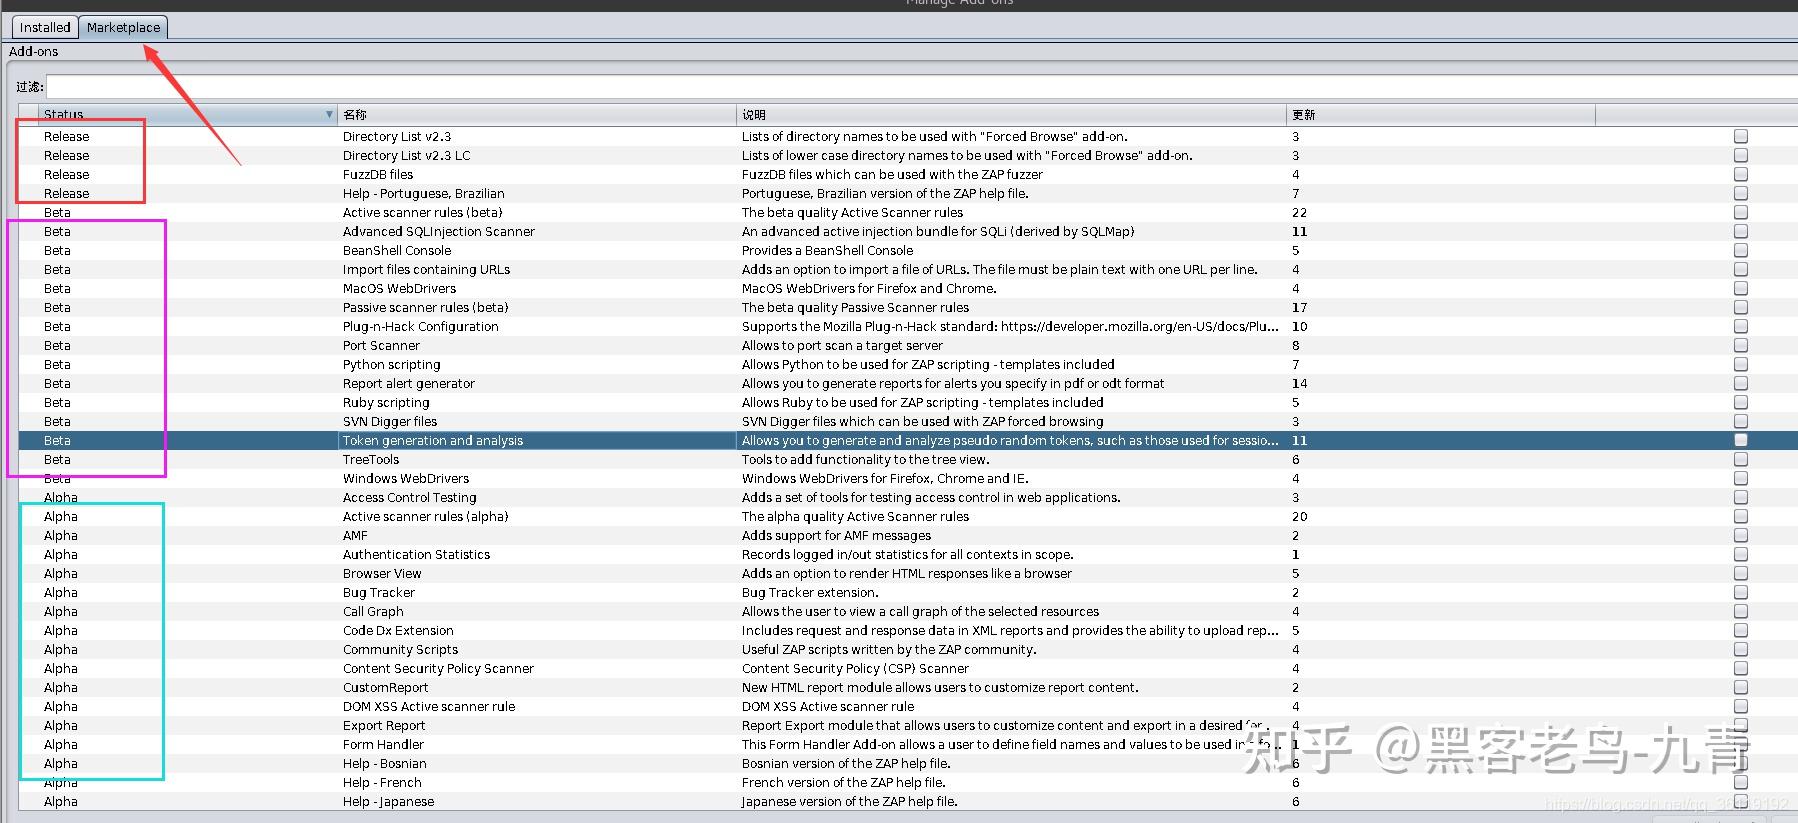Sort by the 更新 column header
This screenshot has height=823, width=1798.
1440,114
